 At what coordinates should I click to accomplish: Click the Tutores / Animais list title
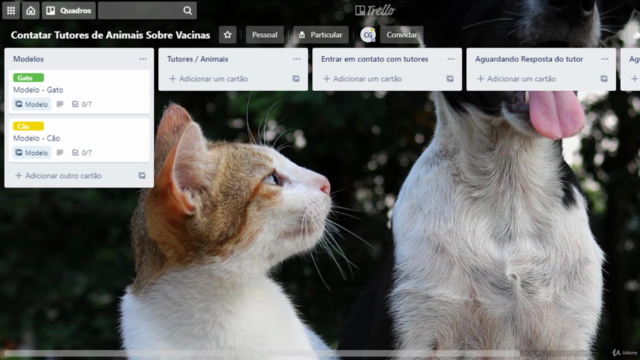click(198, 59)
